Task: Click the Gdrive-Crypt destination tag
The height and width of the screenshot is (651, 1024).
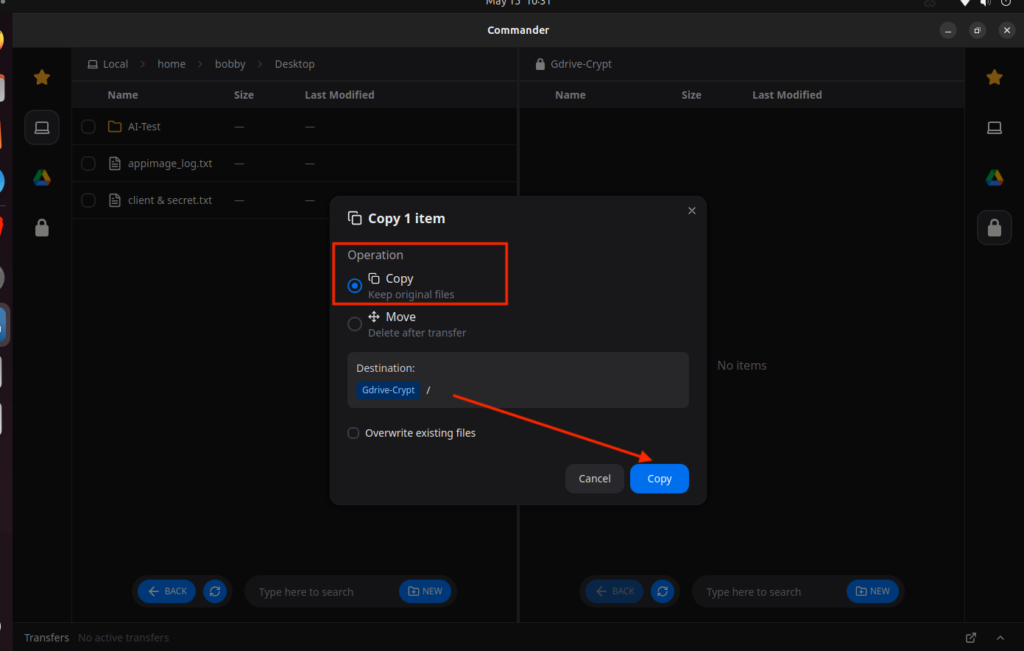Action: coord(388,390)
